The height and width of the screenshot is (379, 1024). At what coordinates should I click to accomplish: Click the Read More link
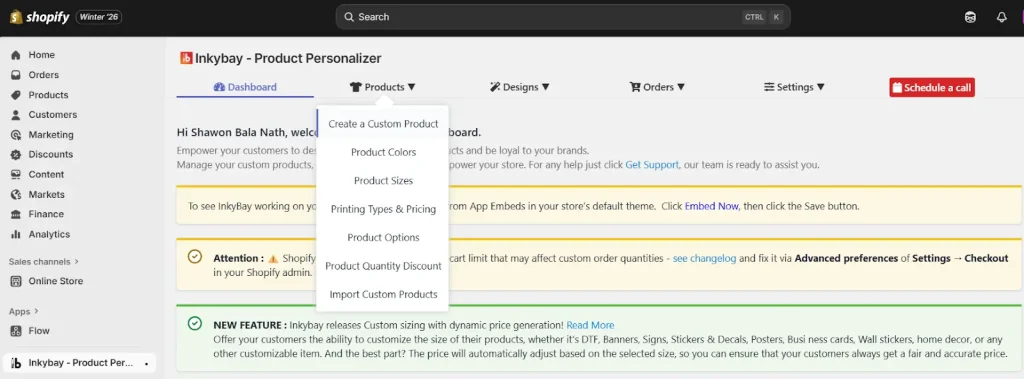click(590, 325)
